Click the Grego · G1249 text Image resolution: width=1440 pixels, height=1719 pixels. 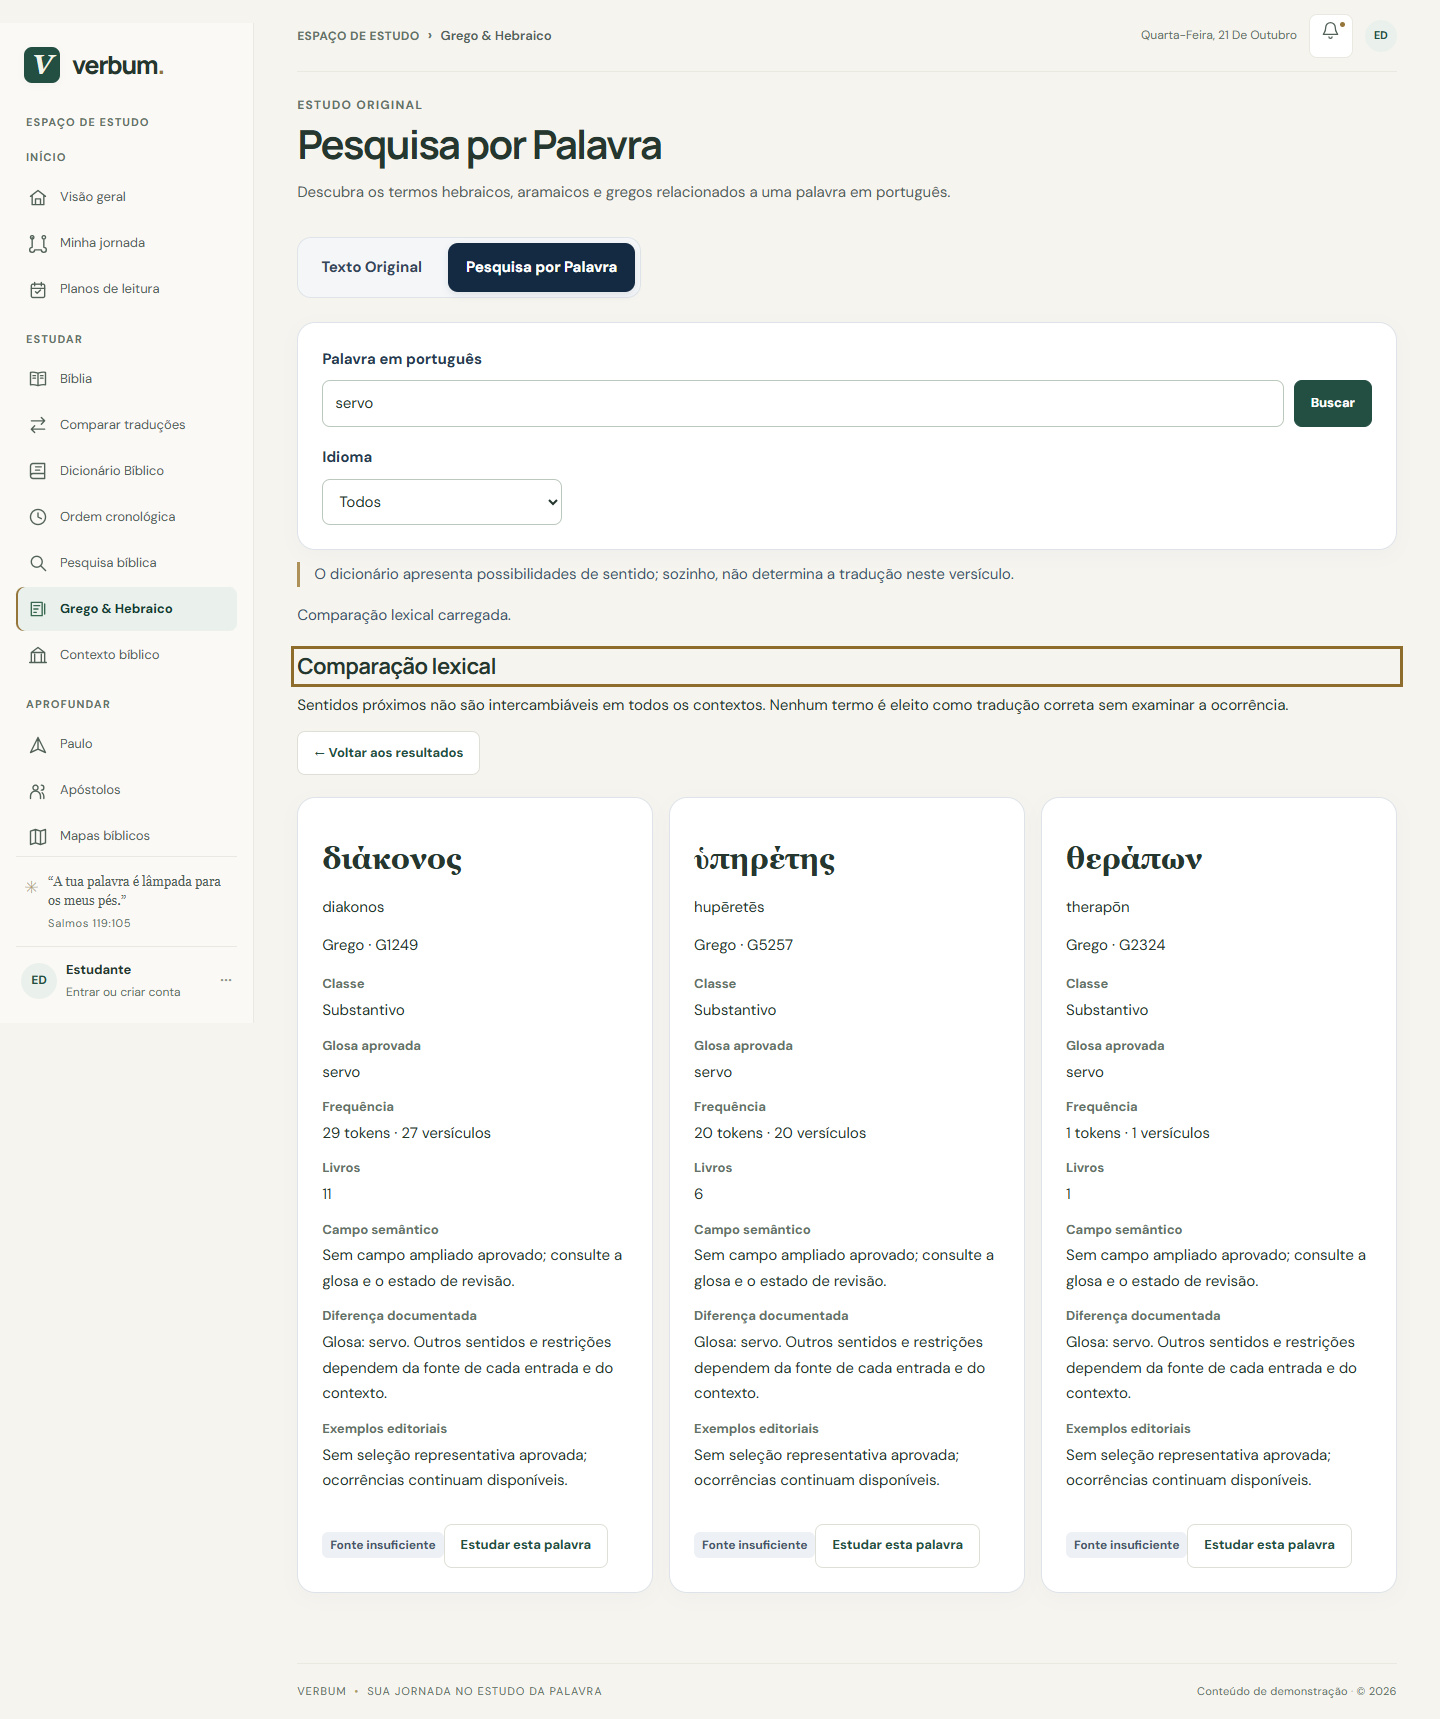pos(370,945)
